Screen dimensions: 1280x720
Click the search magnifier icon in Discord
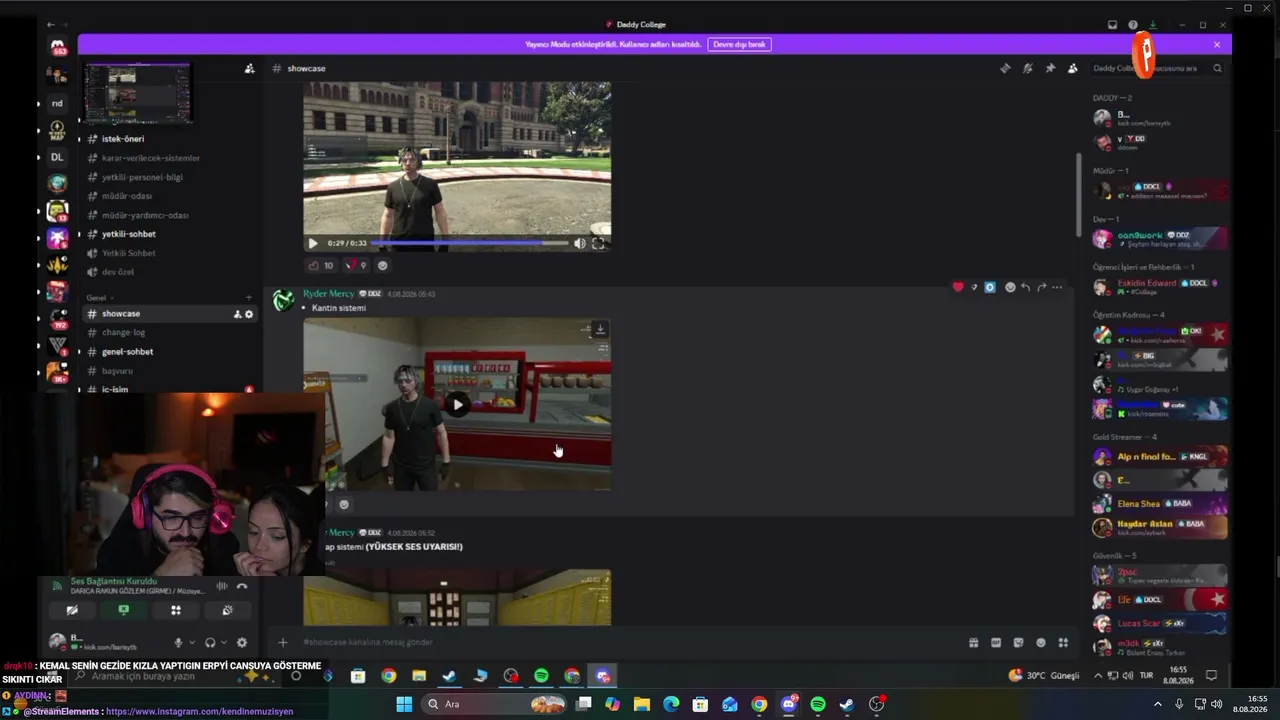1217,68
